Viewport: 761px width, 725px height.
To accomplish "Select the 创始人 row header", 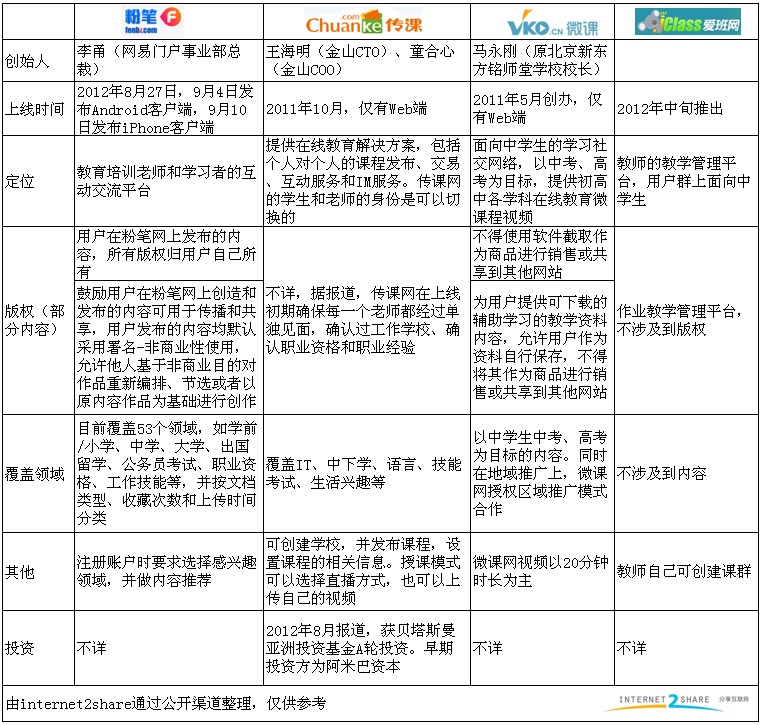I will pyautogui.click(x=38, y=61).
